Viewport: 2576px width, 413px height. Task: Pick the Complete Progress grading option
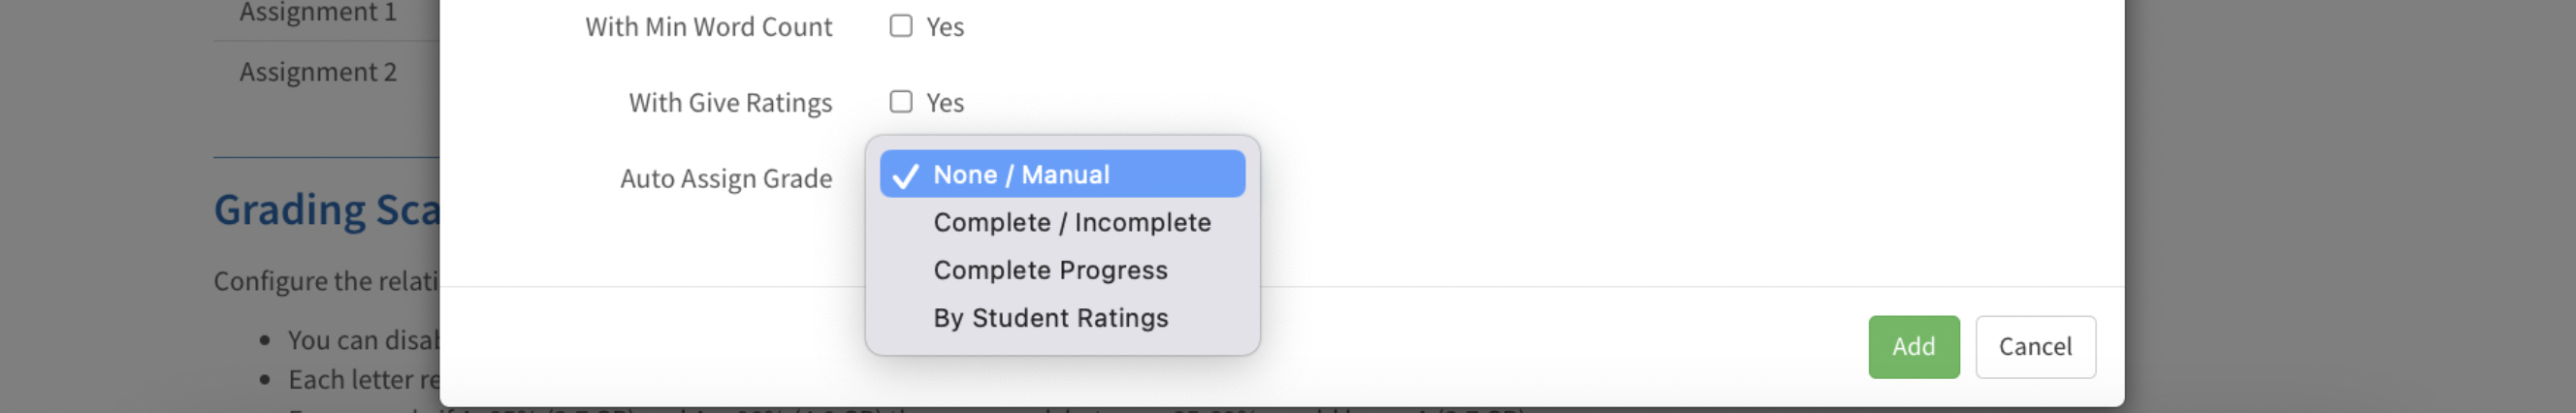click(x=1050, y=270)
